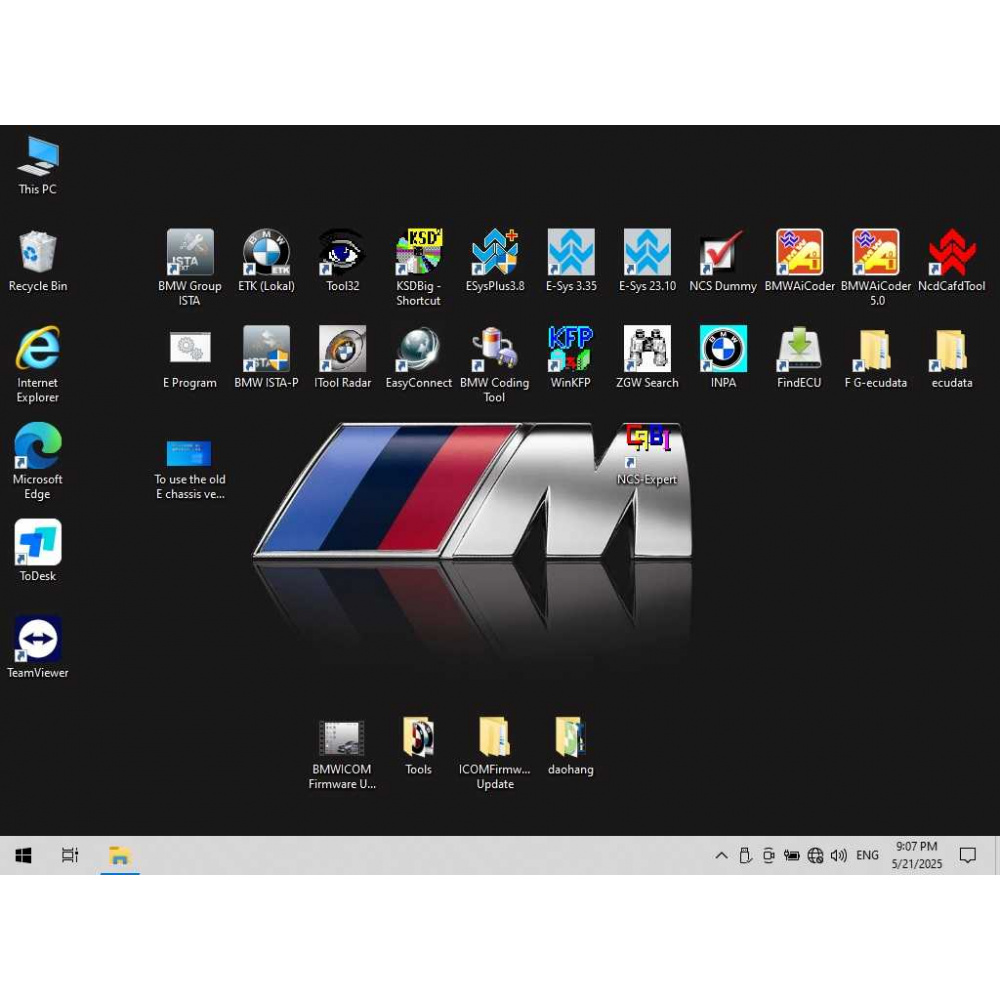Click the network globe tray icon
Image resolution: width=1000 pixels, height=1000 pixels.
click(815, 855)
